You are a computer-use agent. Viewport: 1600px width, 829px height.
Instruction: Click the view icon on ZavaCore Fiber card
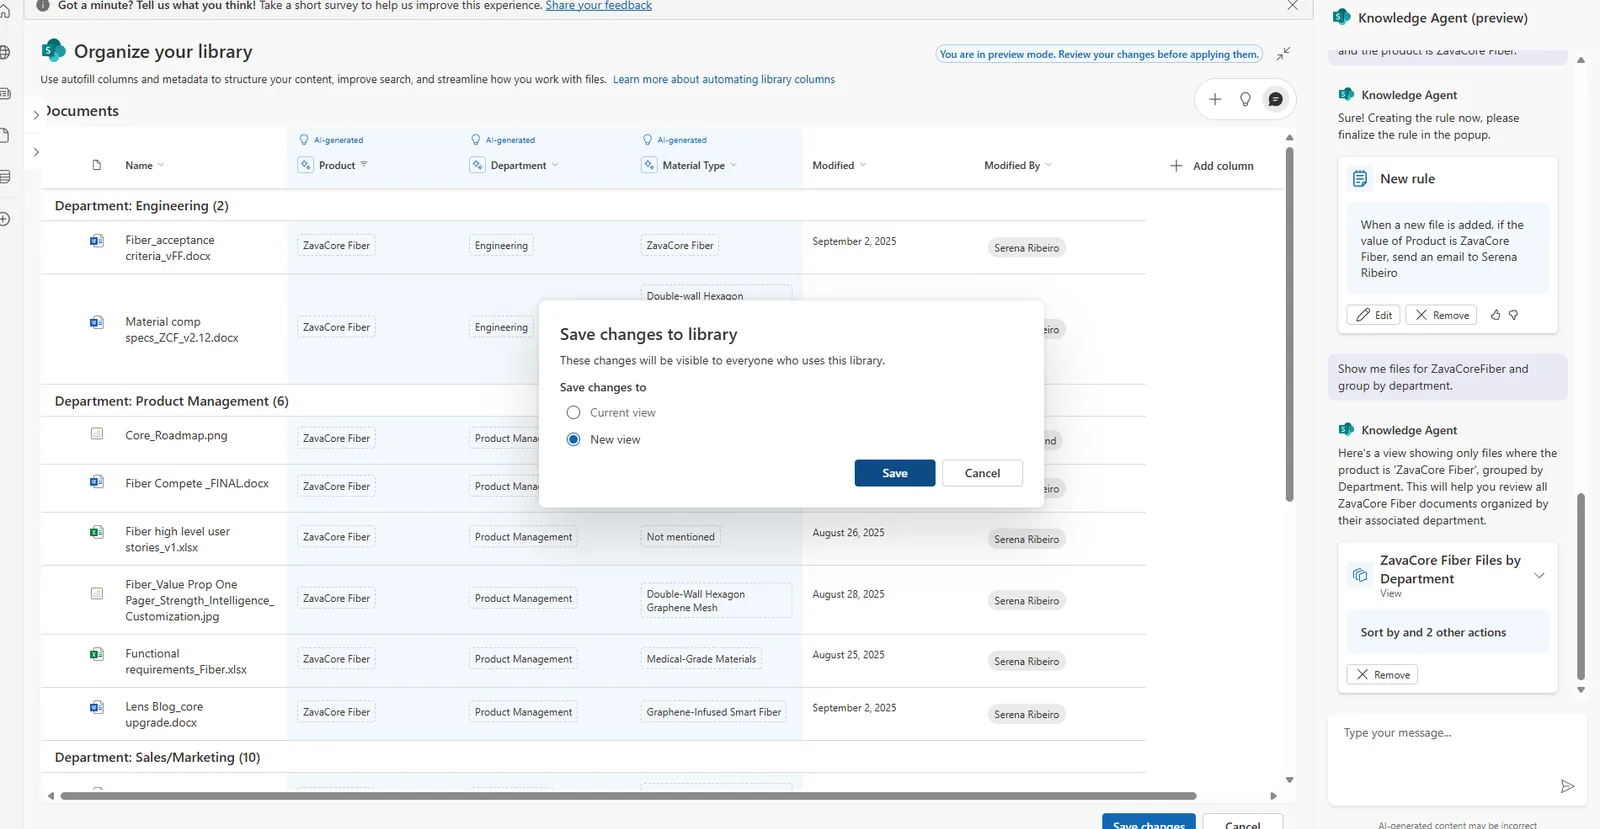(1360, 575)
